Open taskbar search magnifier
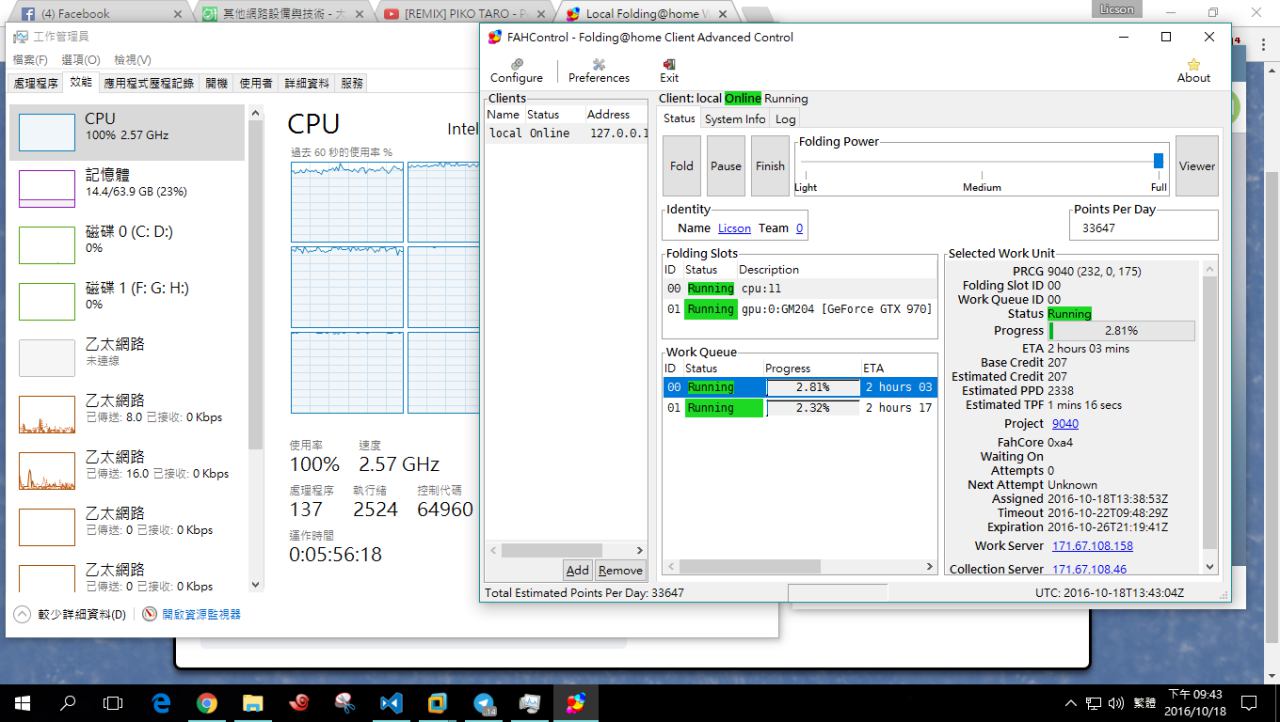The image size is (1280, 722). click(68, 703)
